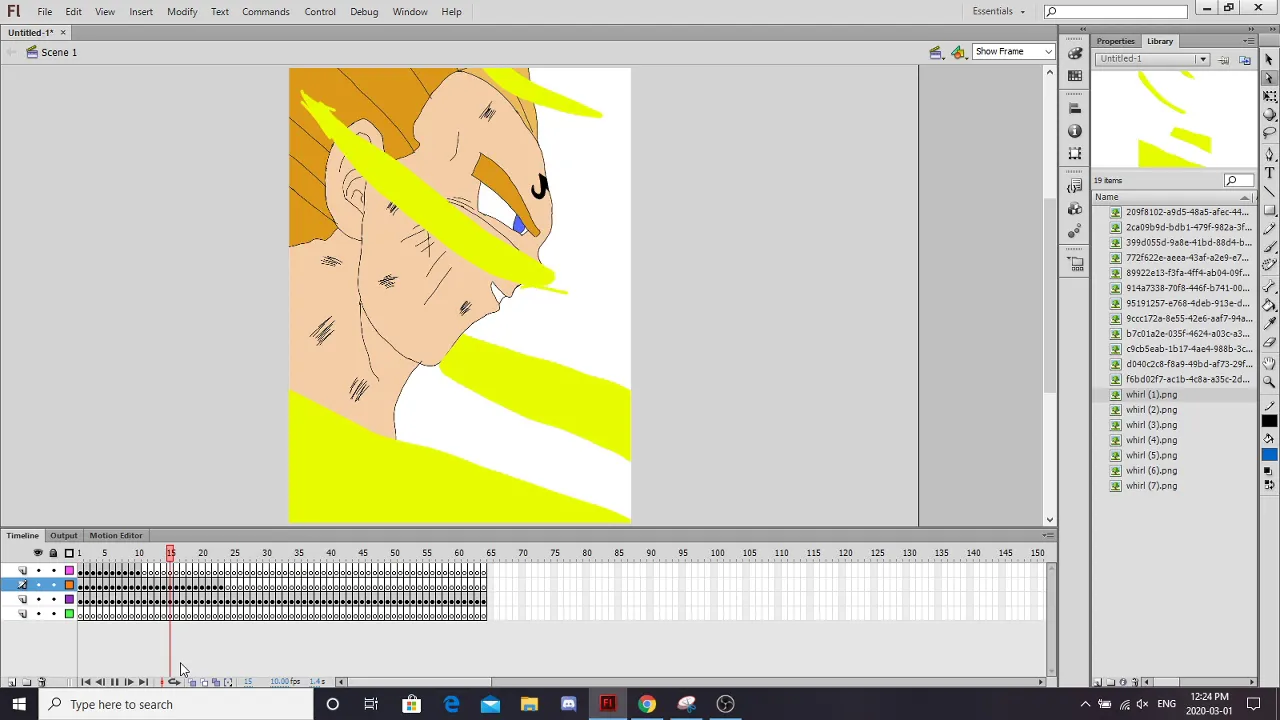Open the Essentials workspace dropdown

coord(998,11)
